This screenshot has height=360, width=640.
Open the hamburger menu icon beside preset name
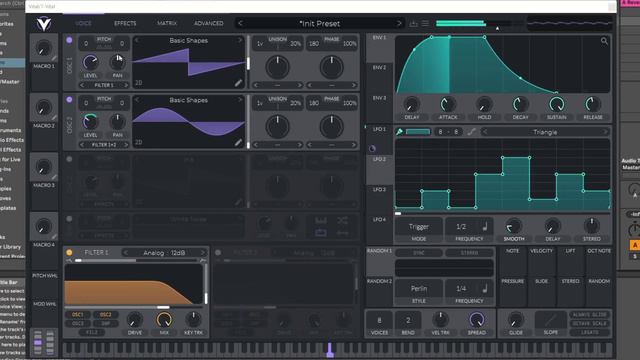pos(425,24)
